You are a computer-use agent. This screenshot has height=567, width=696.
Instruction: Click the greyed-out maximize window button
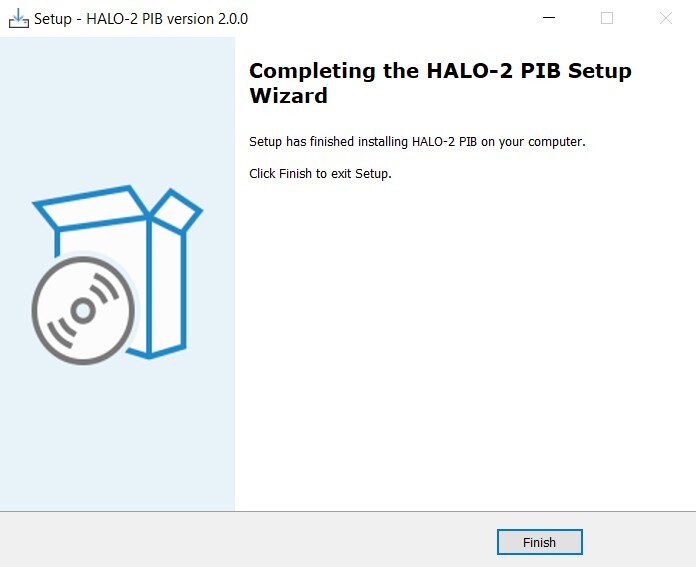[x=607, y=18]
